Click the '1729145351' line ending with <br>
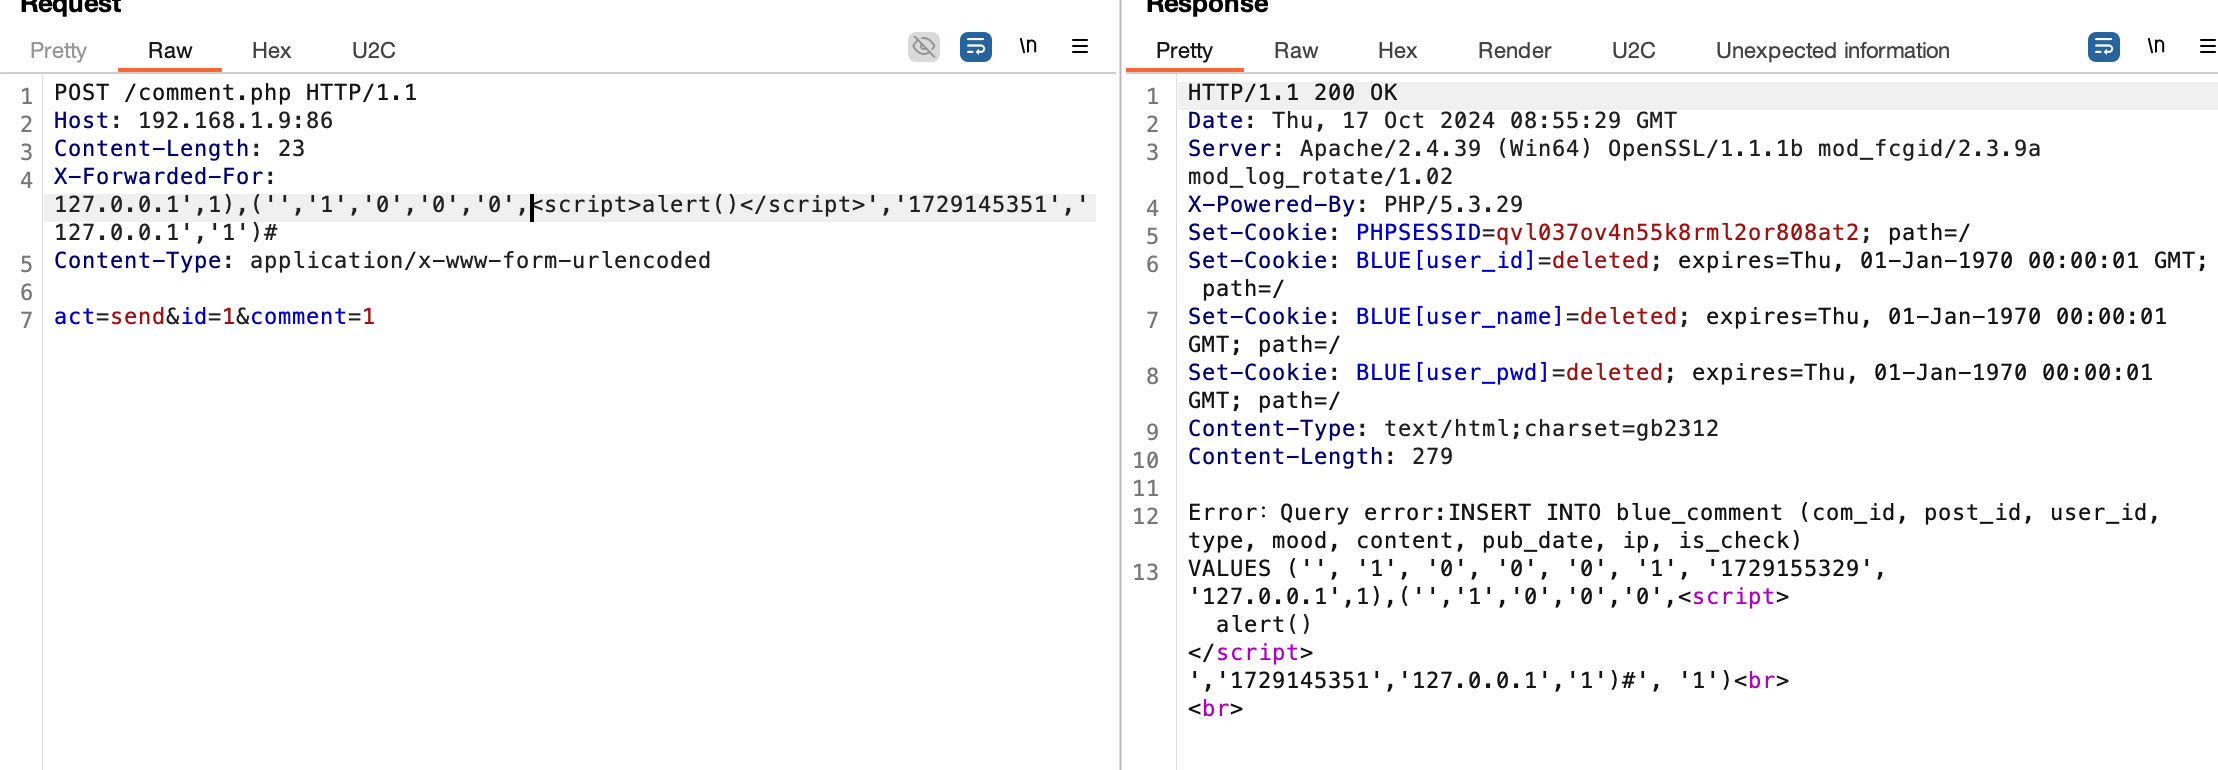 pyautogui.click(x=1488, y=681)
